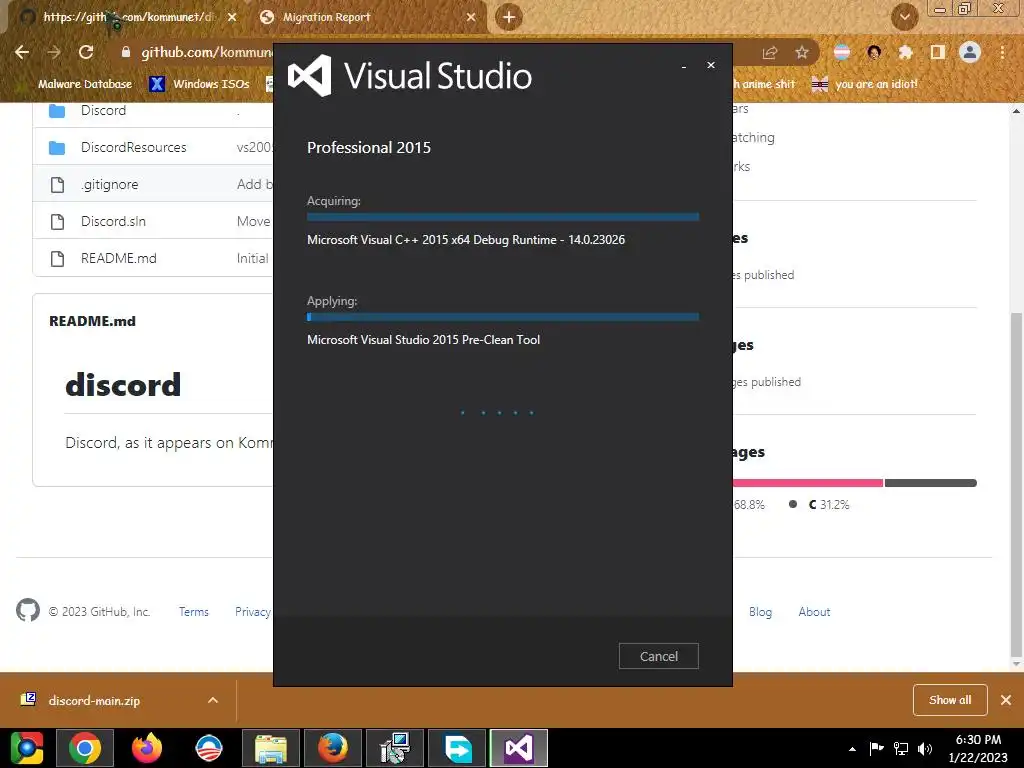Screen dimensions: 1024x768
Task: Launch Firefox Nightly flame icon in taskbar
Action: [x=147, y=748]
